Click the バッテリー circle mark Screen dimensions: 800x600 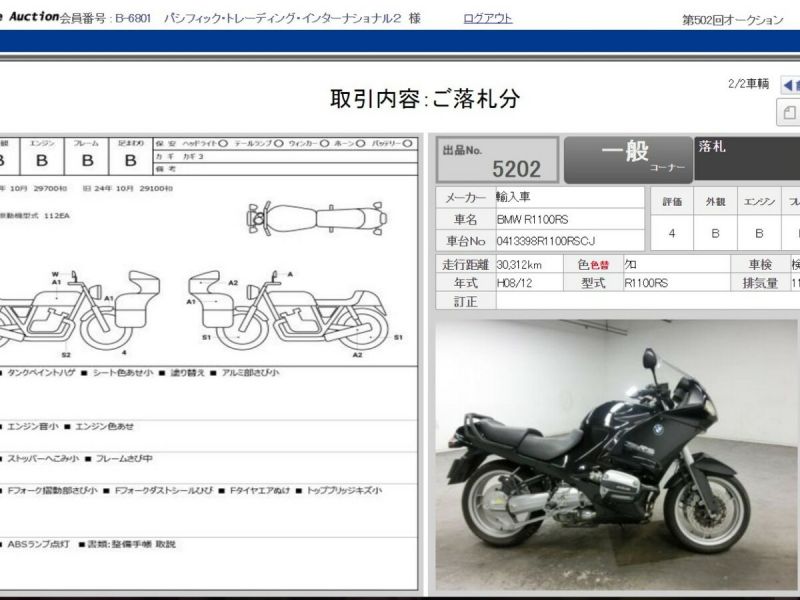(x=407, y=144)
